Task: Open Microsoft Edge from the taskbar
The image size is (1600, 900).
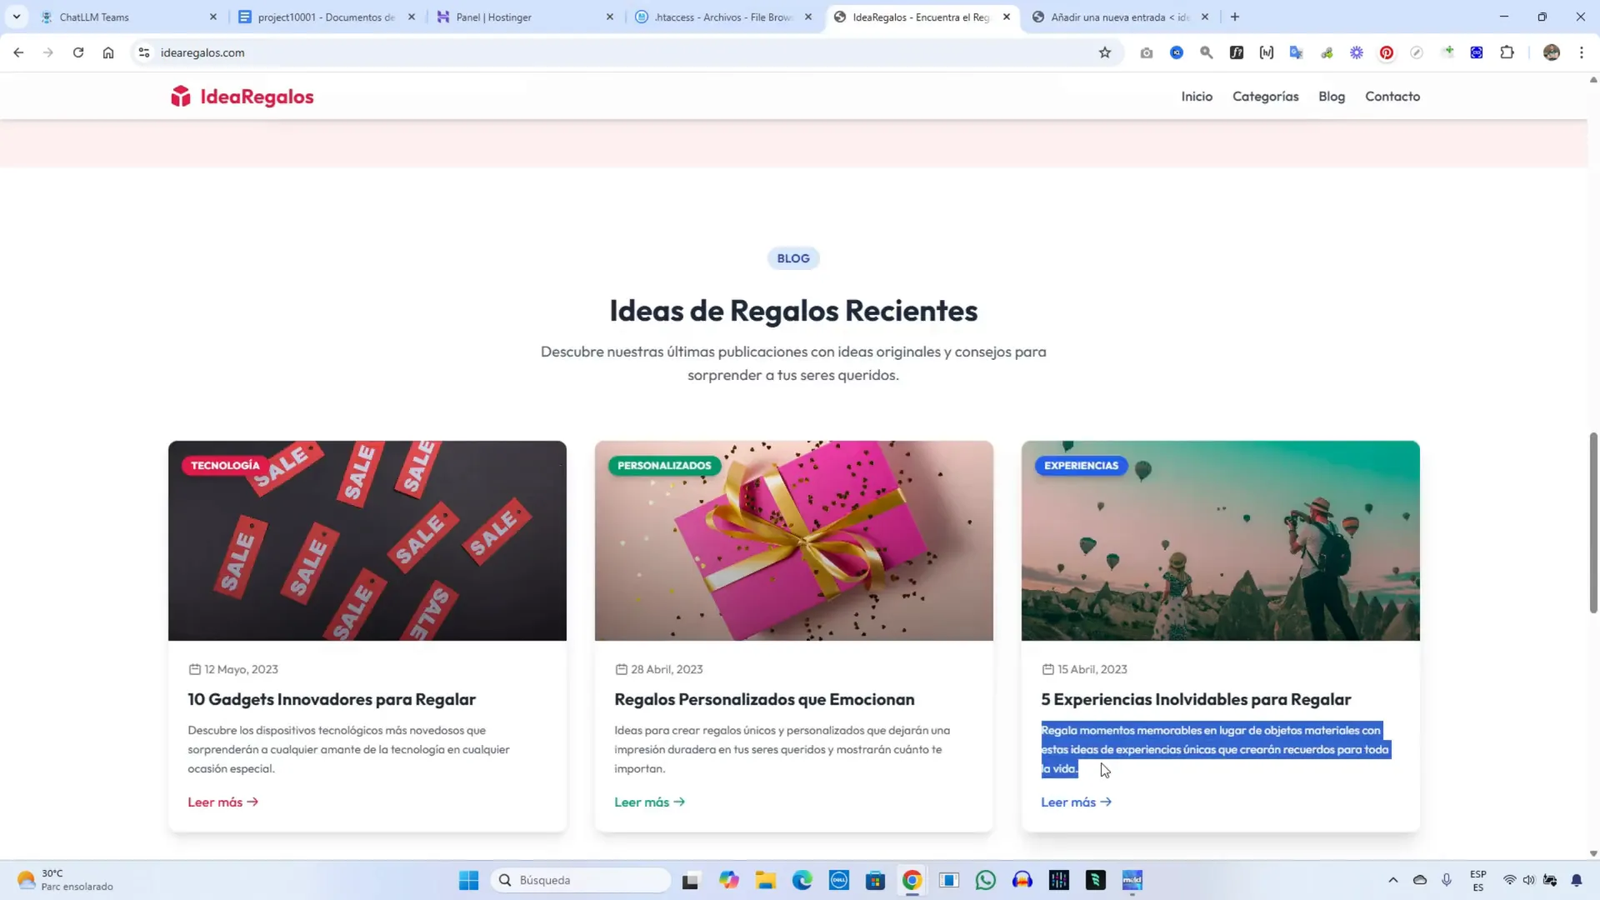Action: click(x=800, y=880)
